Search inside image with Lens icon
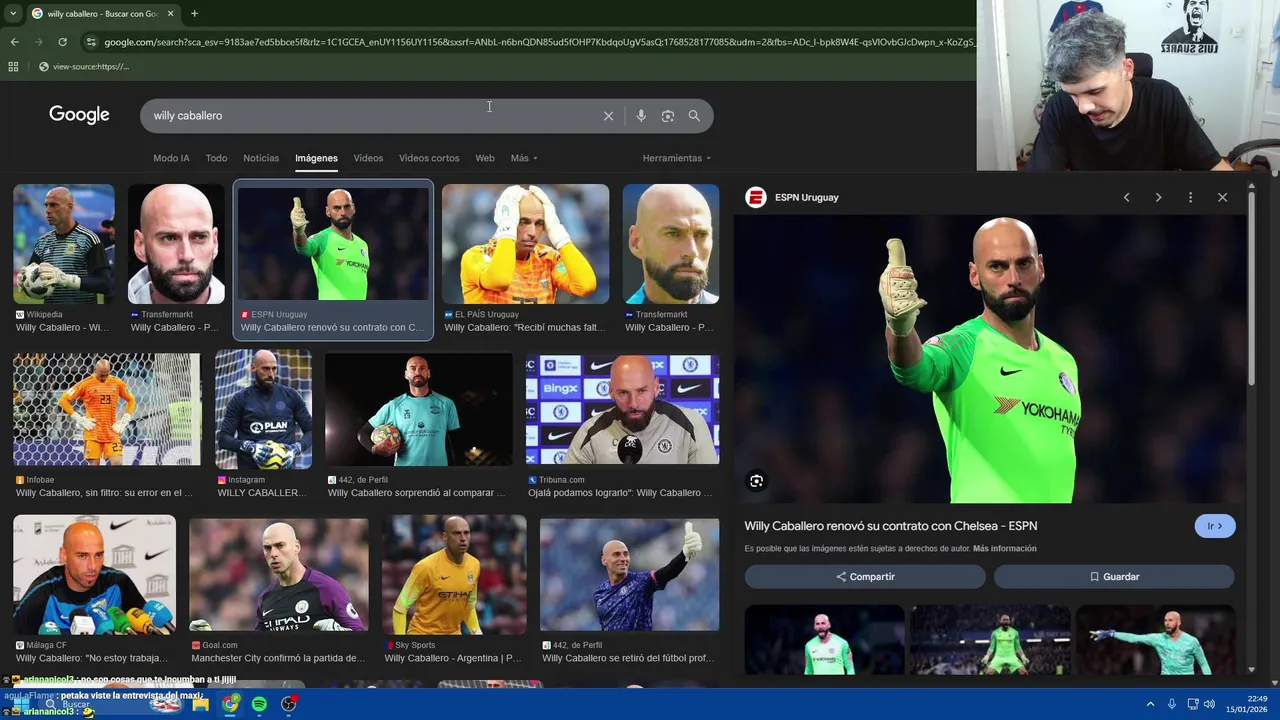Image resolution: width=1280 pixels, height=720 pixels. click(757, 481)
